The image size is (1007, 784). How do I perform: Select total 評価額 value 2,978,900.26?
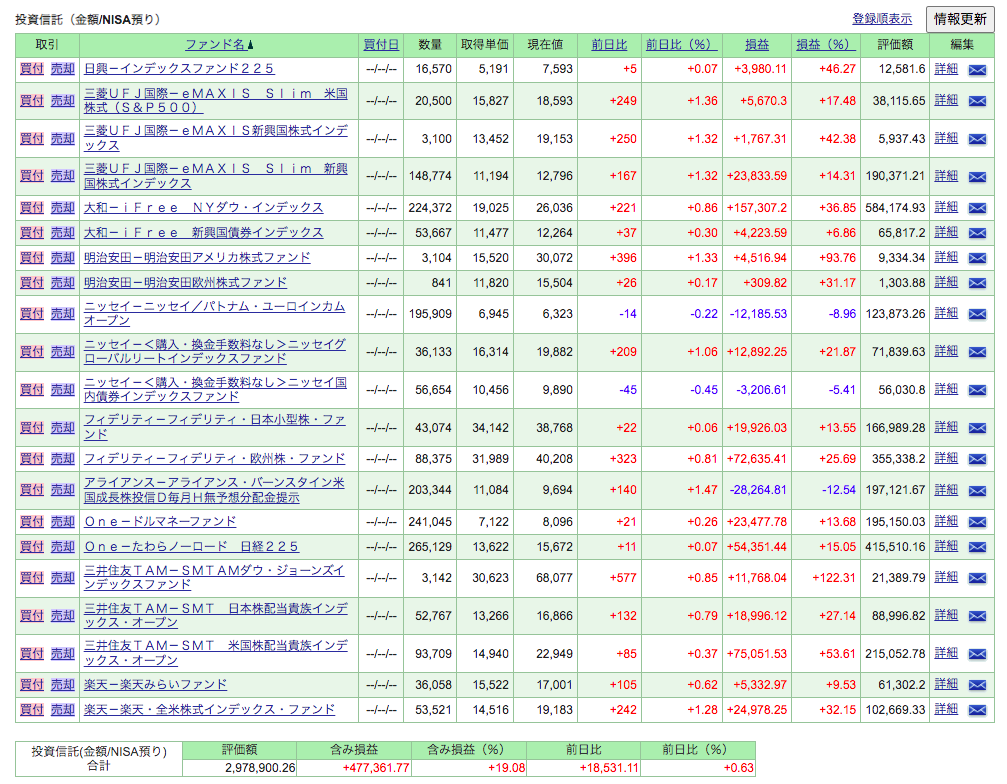pyautogui.click(x=260, y=768)
